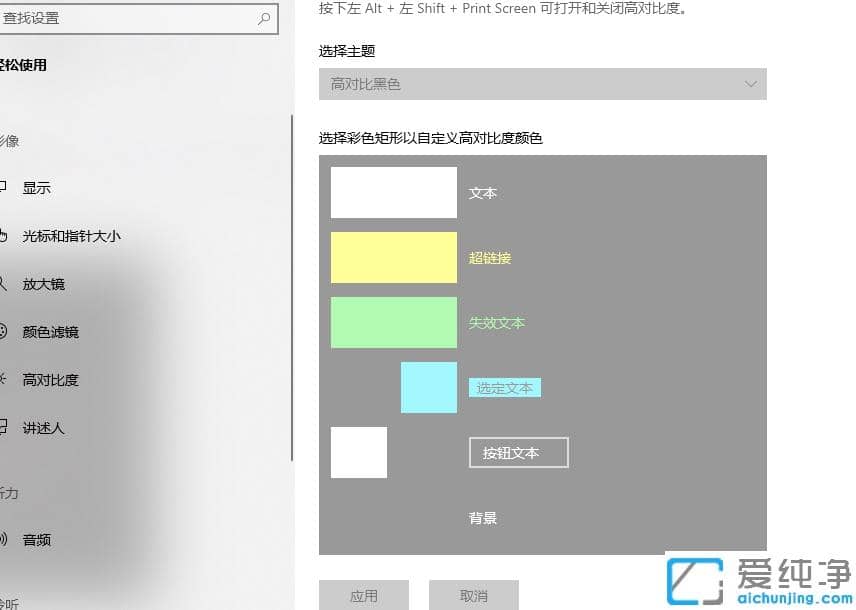Go to the 讲述人 settings page

[43, 428]
